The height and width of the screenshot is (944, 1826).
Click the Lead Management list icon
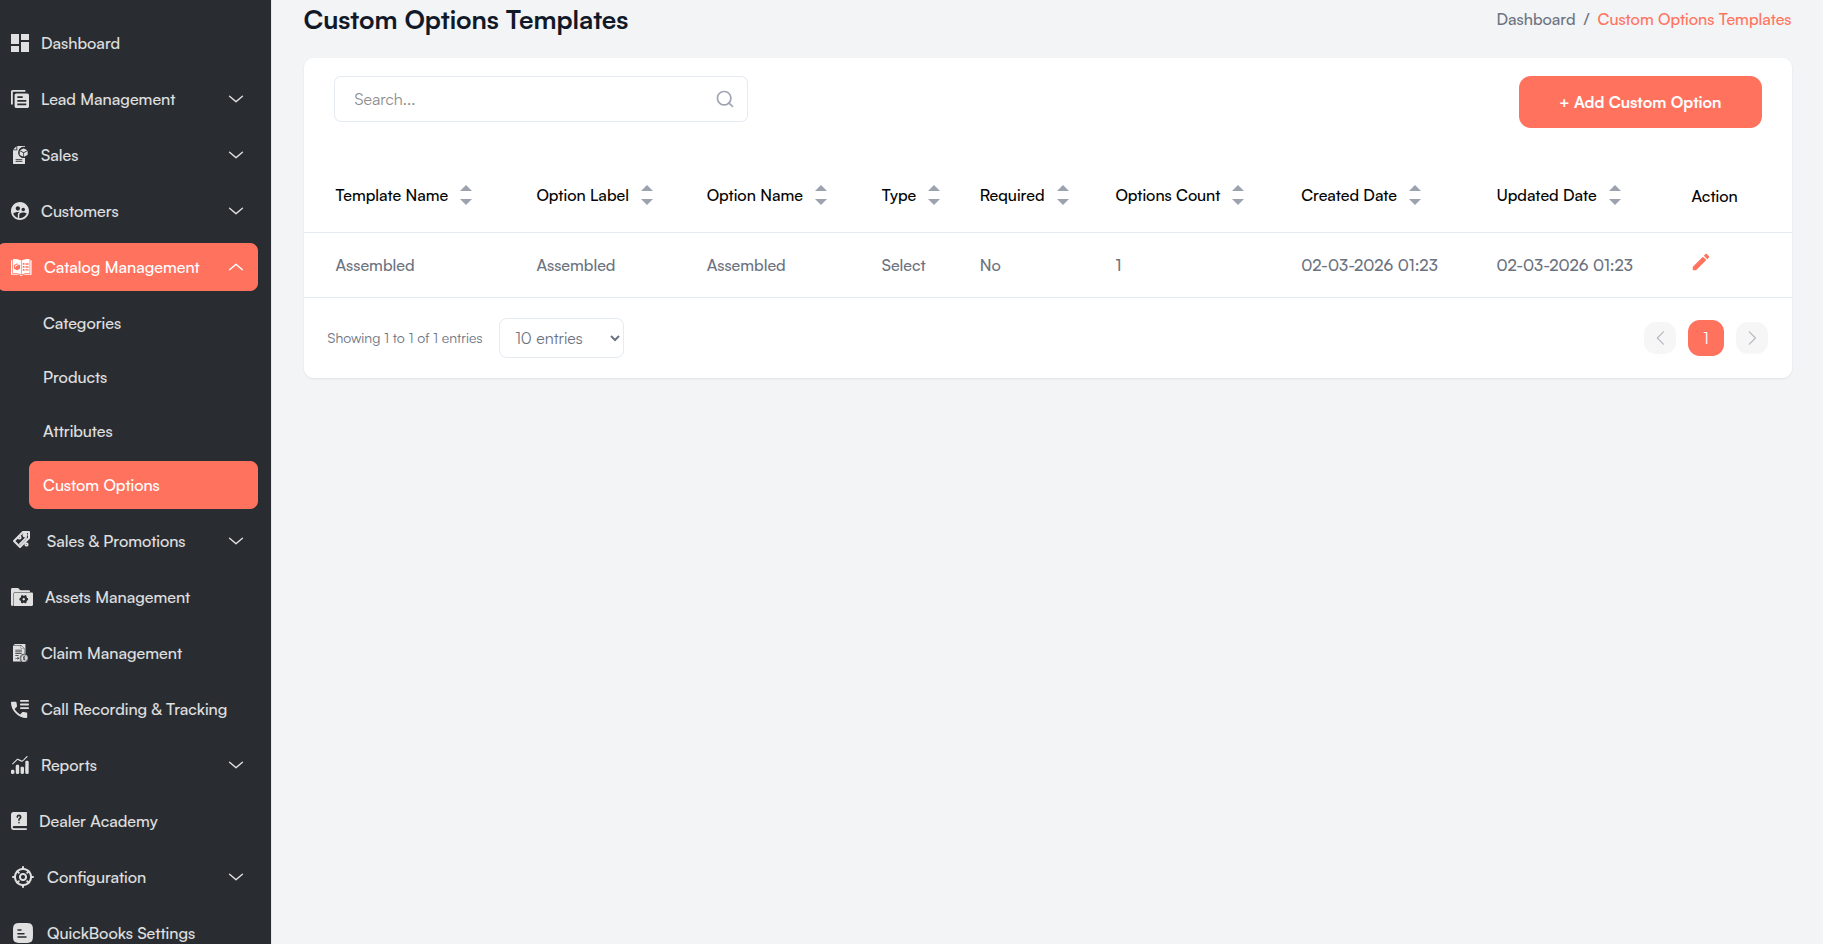pyautogui.click(x=20, y=99)
